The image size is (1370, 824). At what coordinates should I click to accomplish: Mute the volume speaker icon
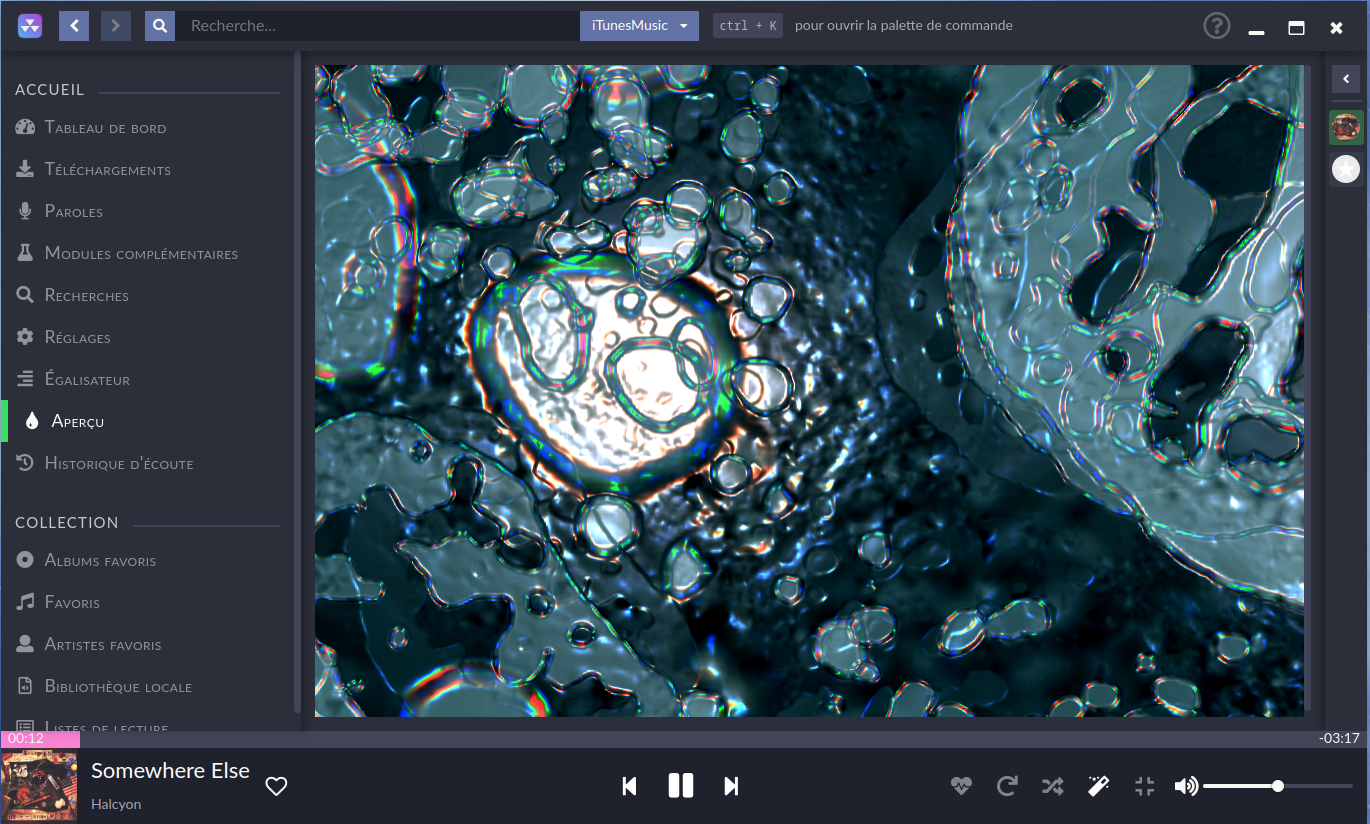[1186, 786]
